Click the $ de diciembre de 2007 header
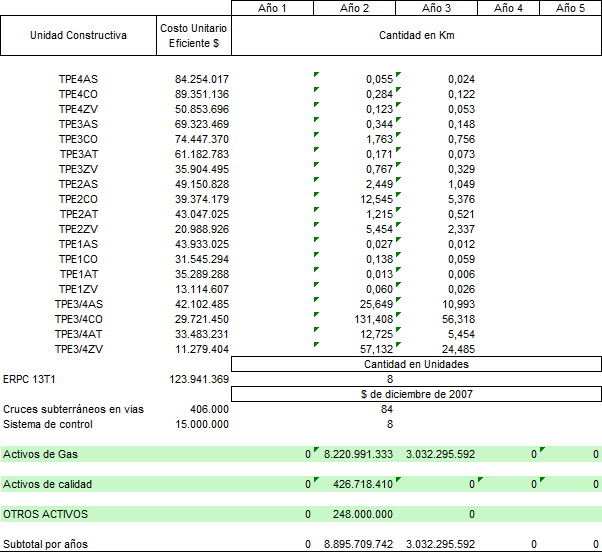Screen dimensions: 602x552 click(418, 394)
